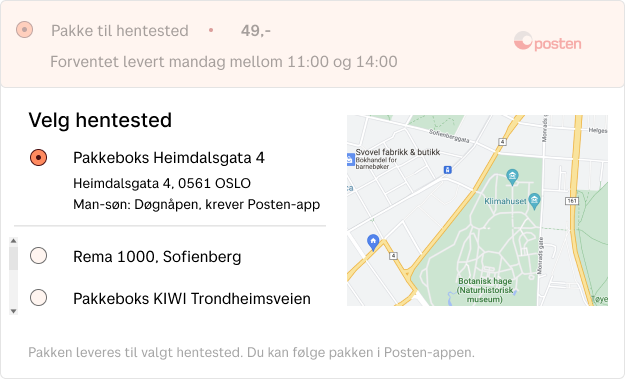Click the scroll-up arrow of pickup list
Screen dimensions: 625x379
14,241
